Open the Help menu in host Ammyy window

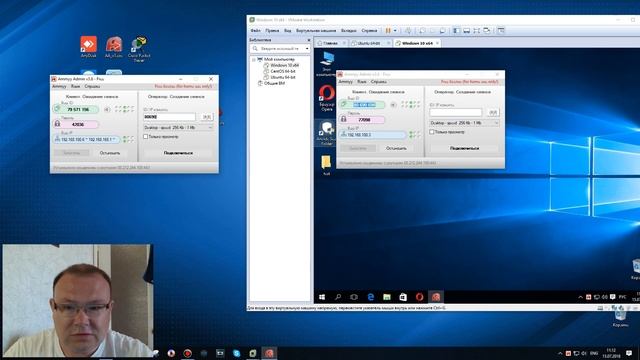click(92, 87)
